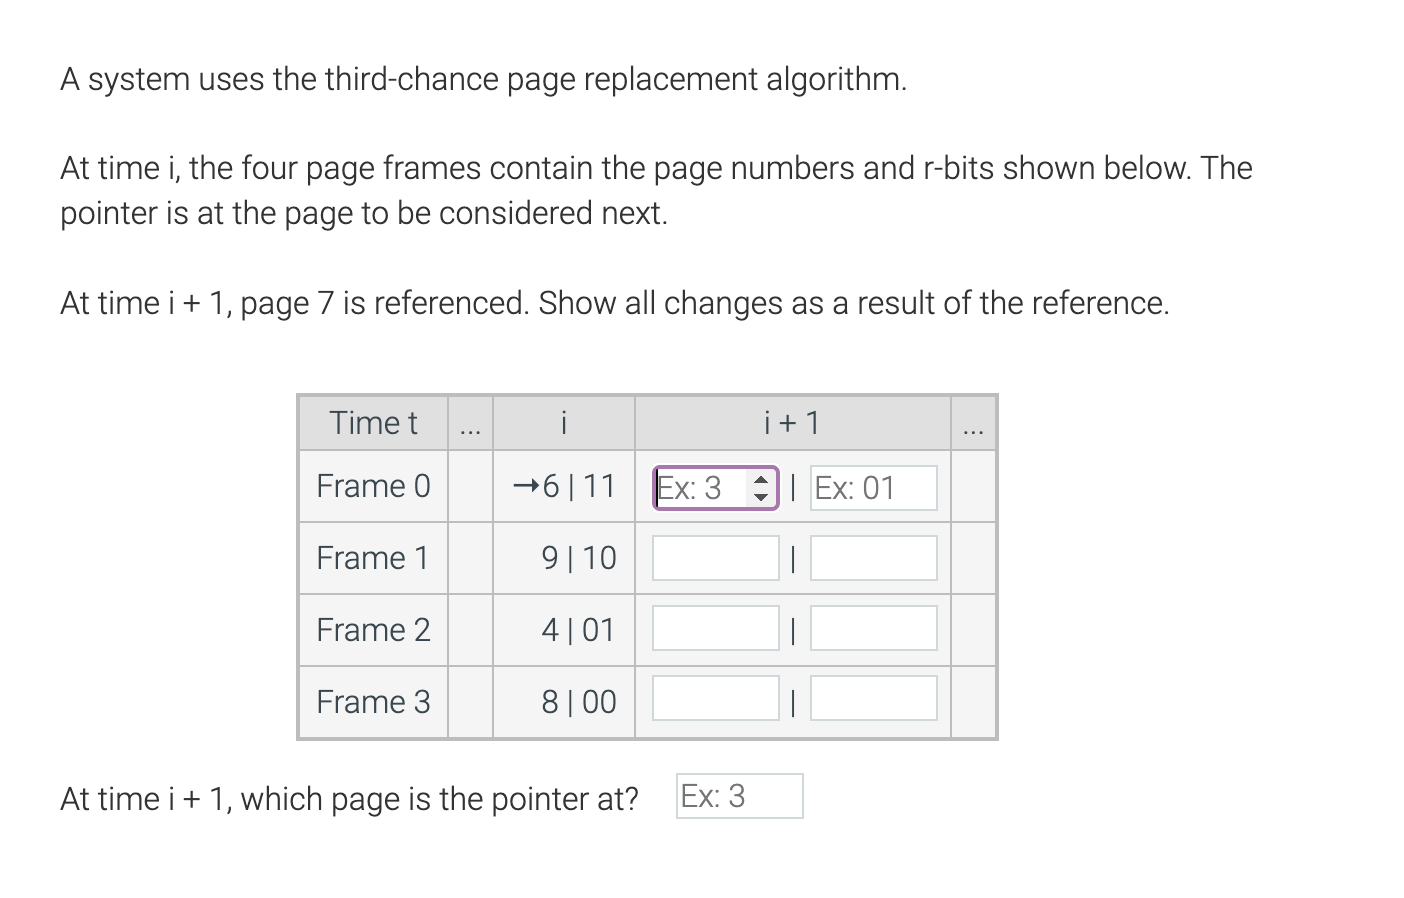Select the Frame 1 r-bits input
Viewport: 1404px width, 898px height.
tap(874, 558)
